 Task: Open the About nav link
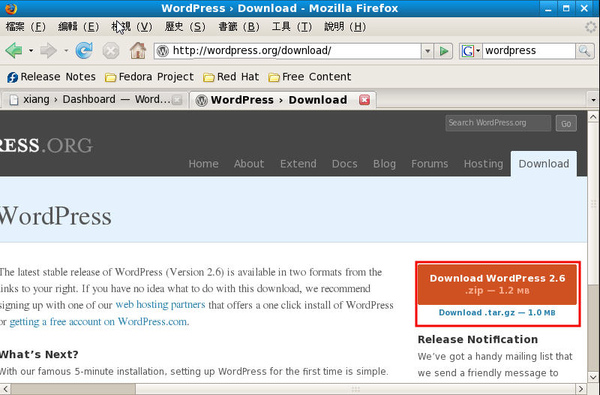pos(249,164)
